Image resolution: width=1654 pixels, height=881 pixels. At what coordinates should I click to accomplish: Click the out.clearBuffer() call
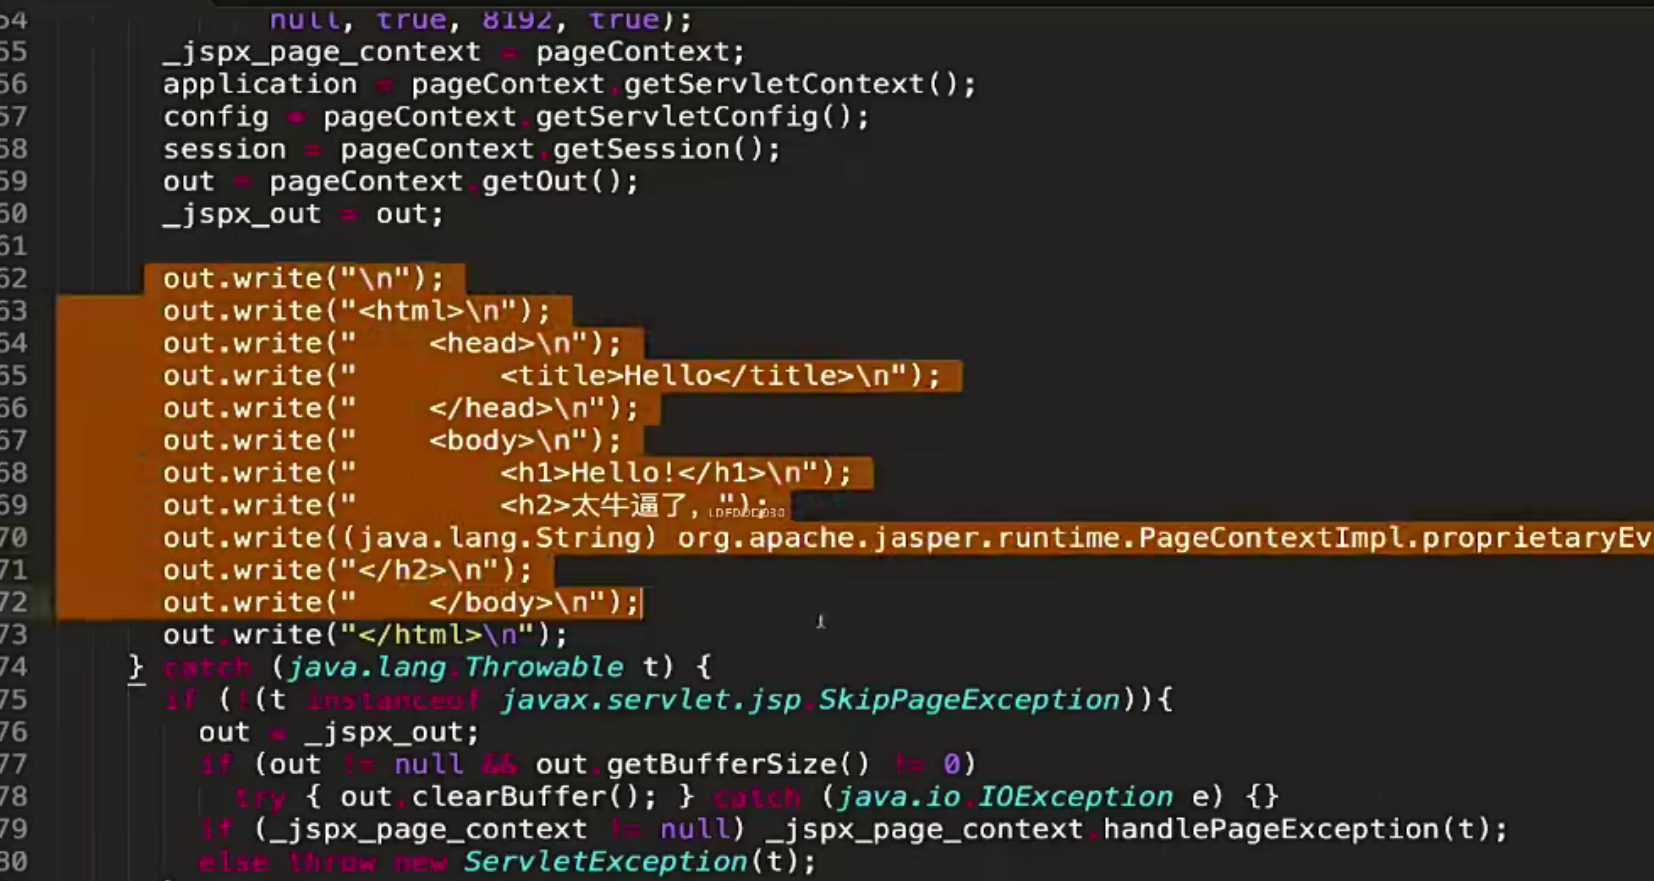coord(498,797)
